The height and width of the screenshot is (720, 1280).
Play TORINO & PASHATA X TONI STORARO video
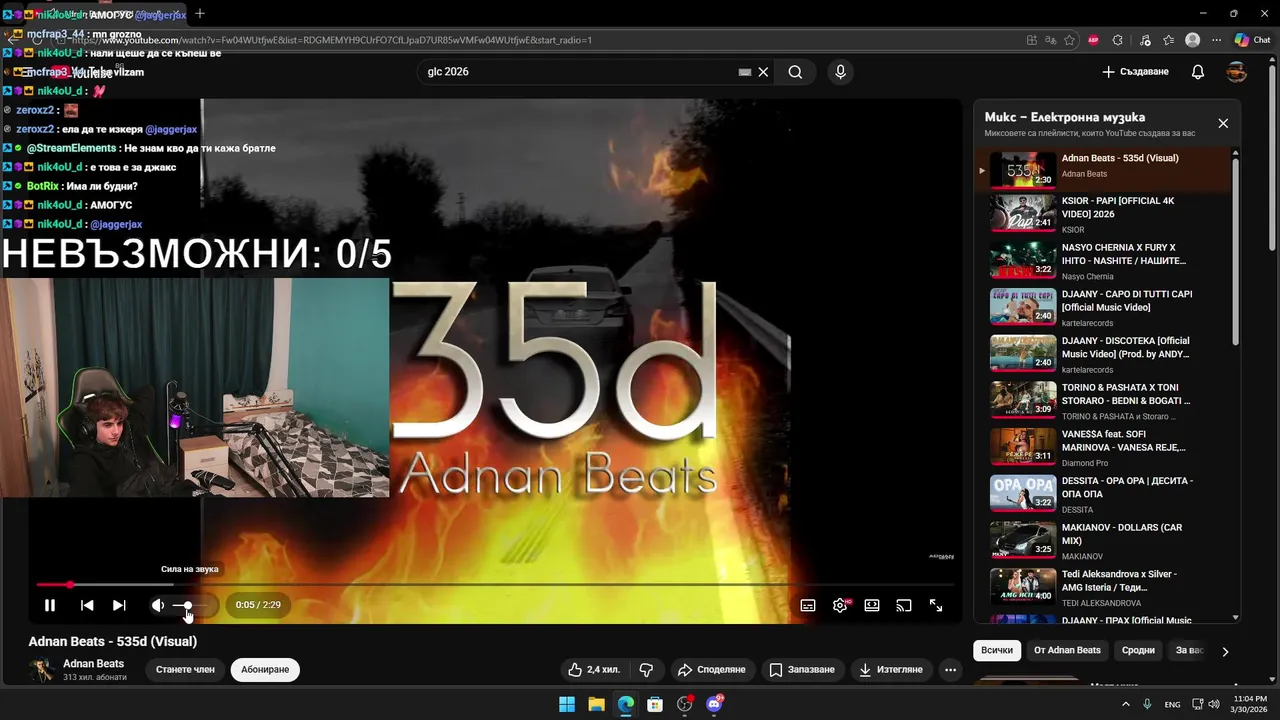(x=1102, y=402)
